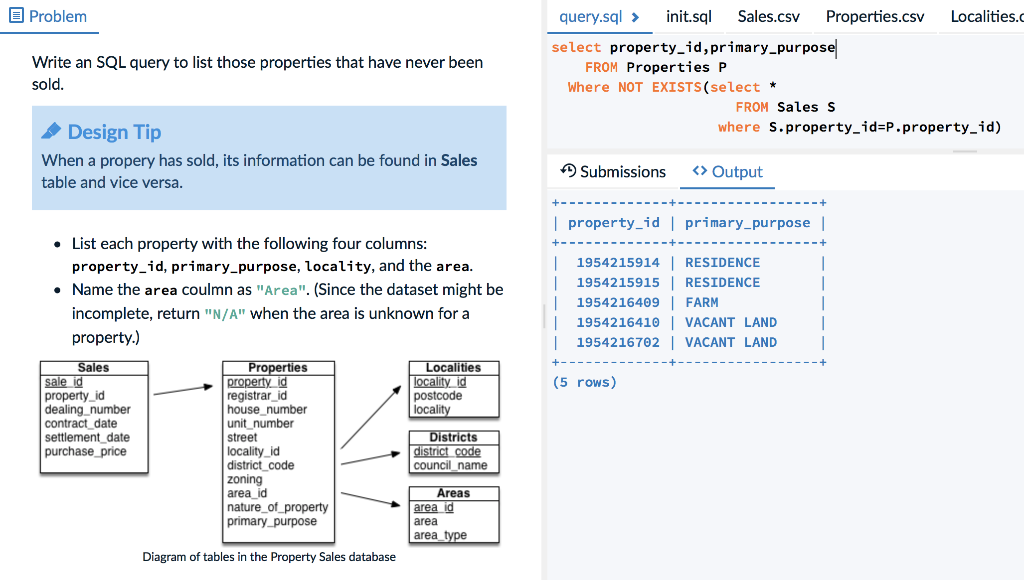
Task: Click the property_id column header in output
Action: pos(613,222)
